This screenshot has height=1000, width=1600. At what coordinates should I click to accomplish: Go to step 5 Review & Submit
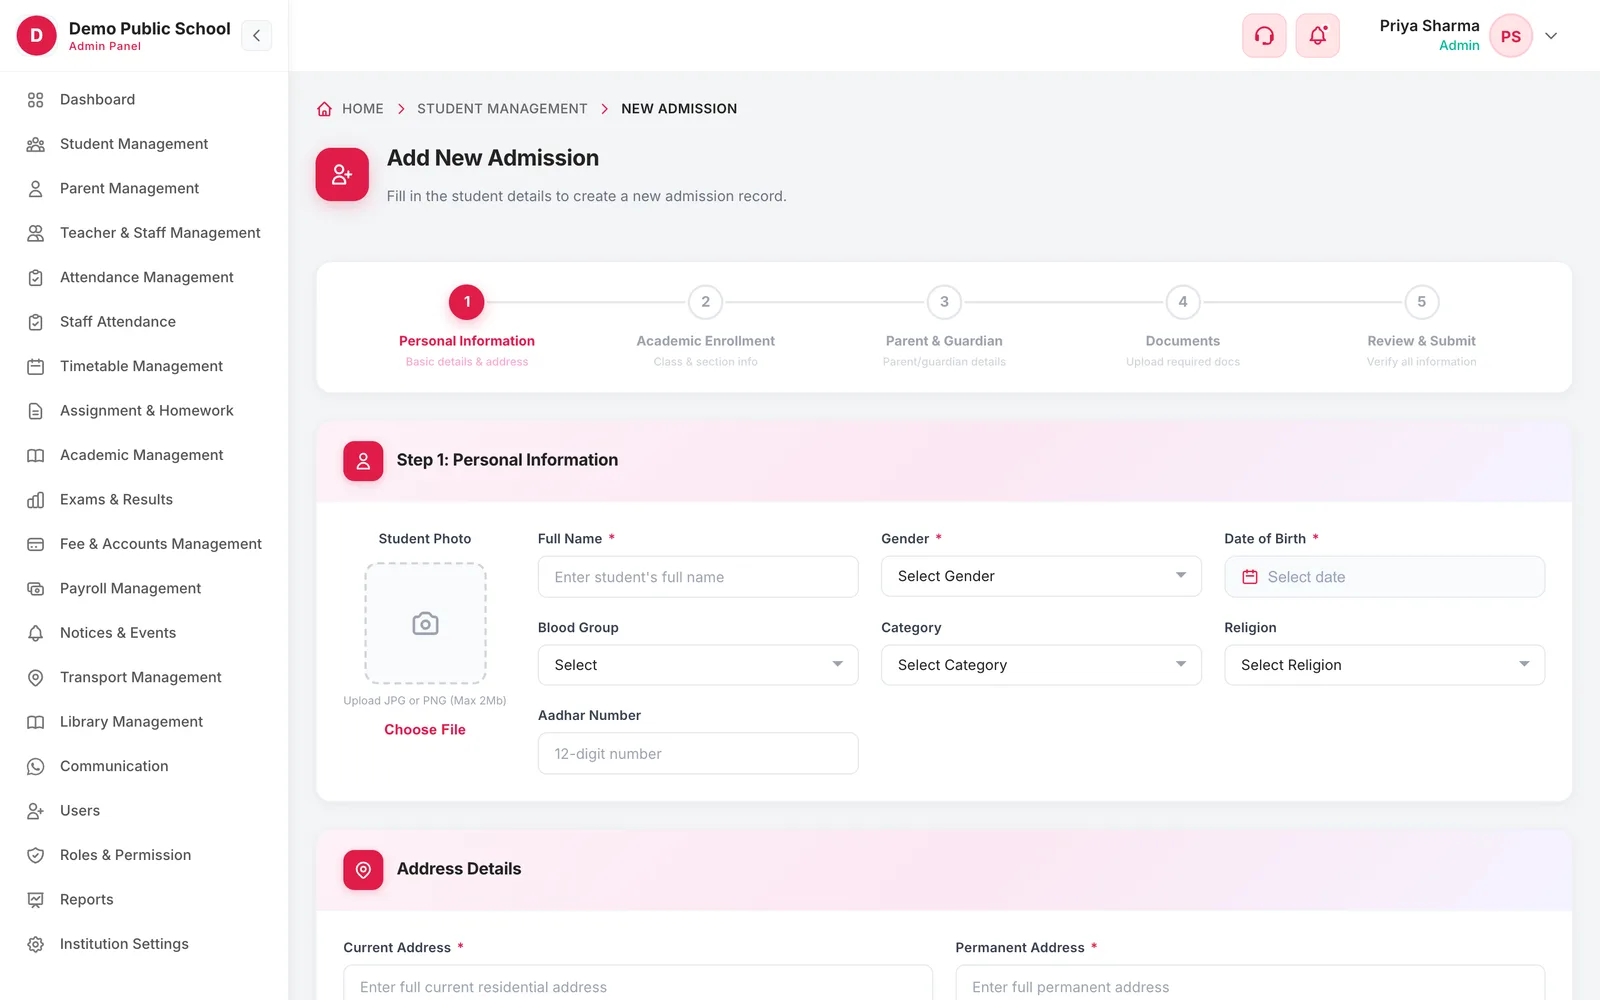pyautogui.click(x=1421, y=326)
